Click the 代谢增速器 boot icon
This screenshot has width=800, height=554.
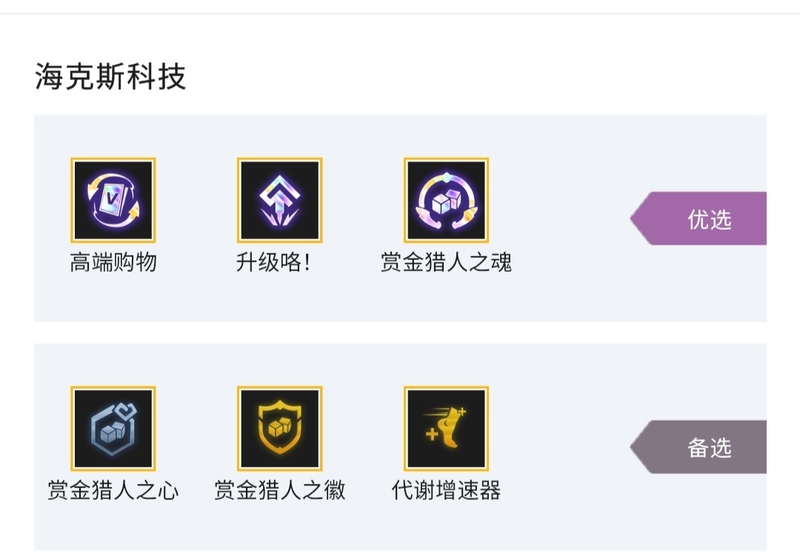pos(446,429)
